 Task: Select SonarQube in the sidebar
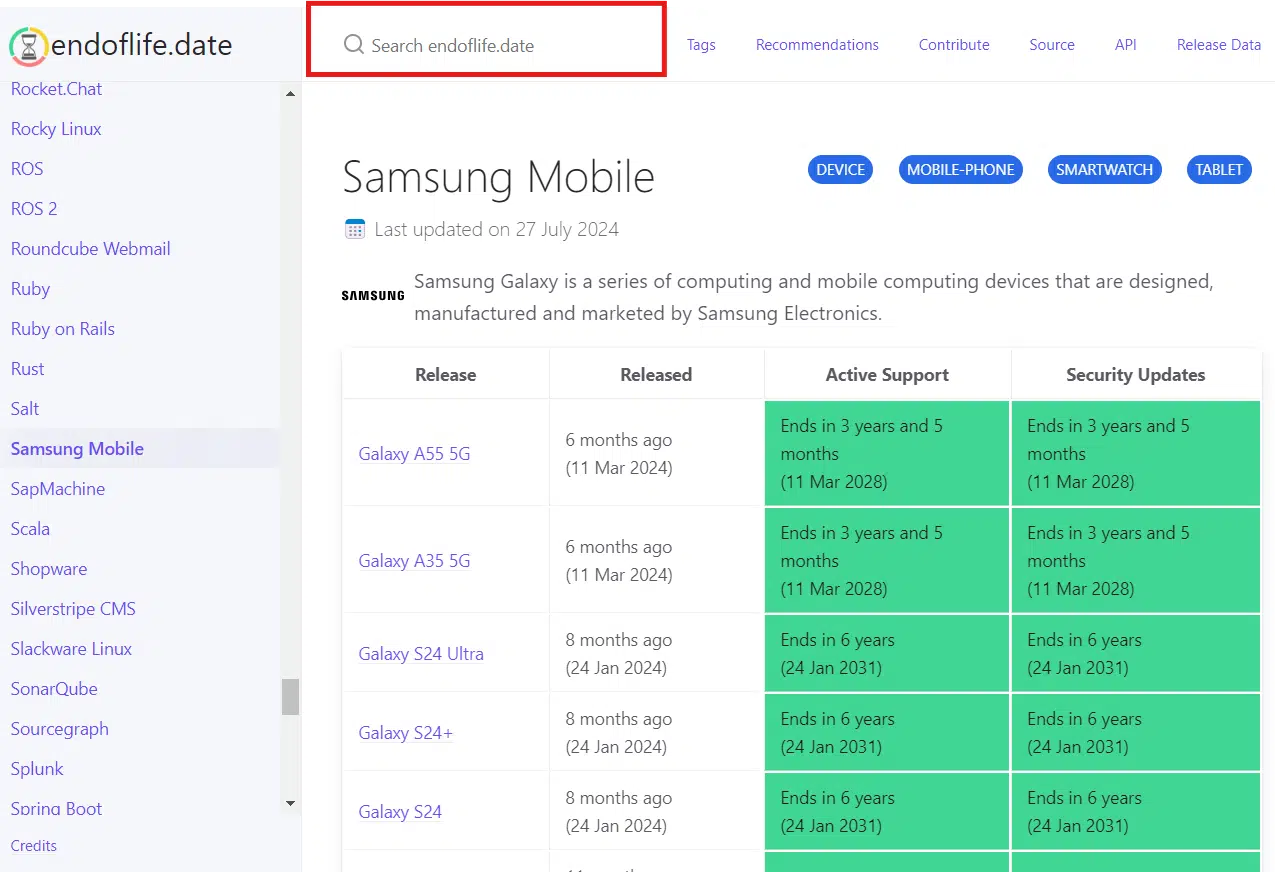point(54,689)
